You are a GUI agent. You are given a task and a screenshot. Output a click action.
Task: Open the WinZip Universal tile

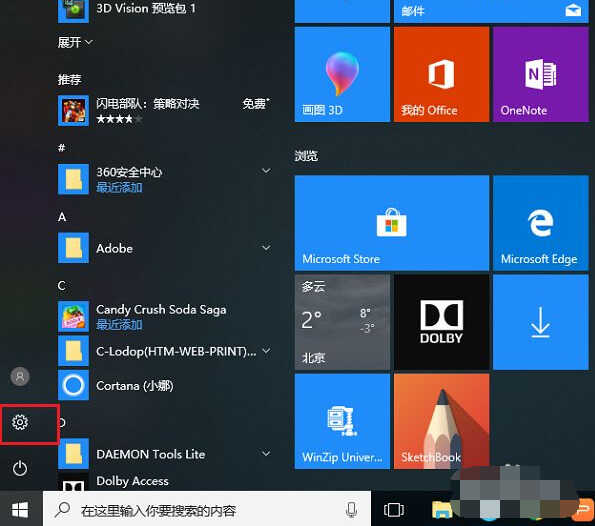tap(342, 421)
